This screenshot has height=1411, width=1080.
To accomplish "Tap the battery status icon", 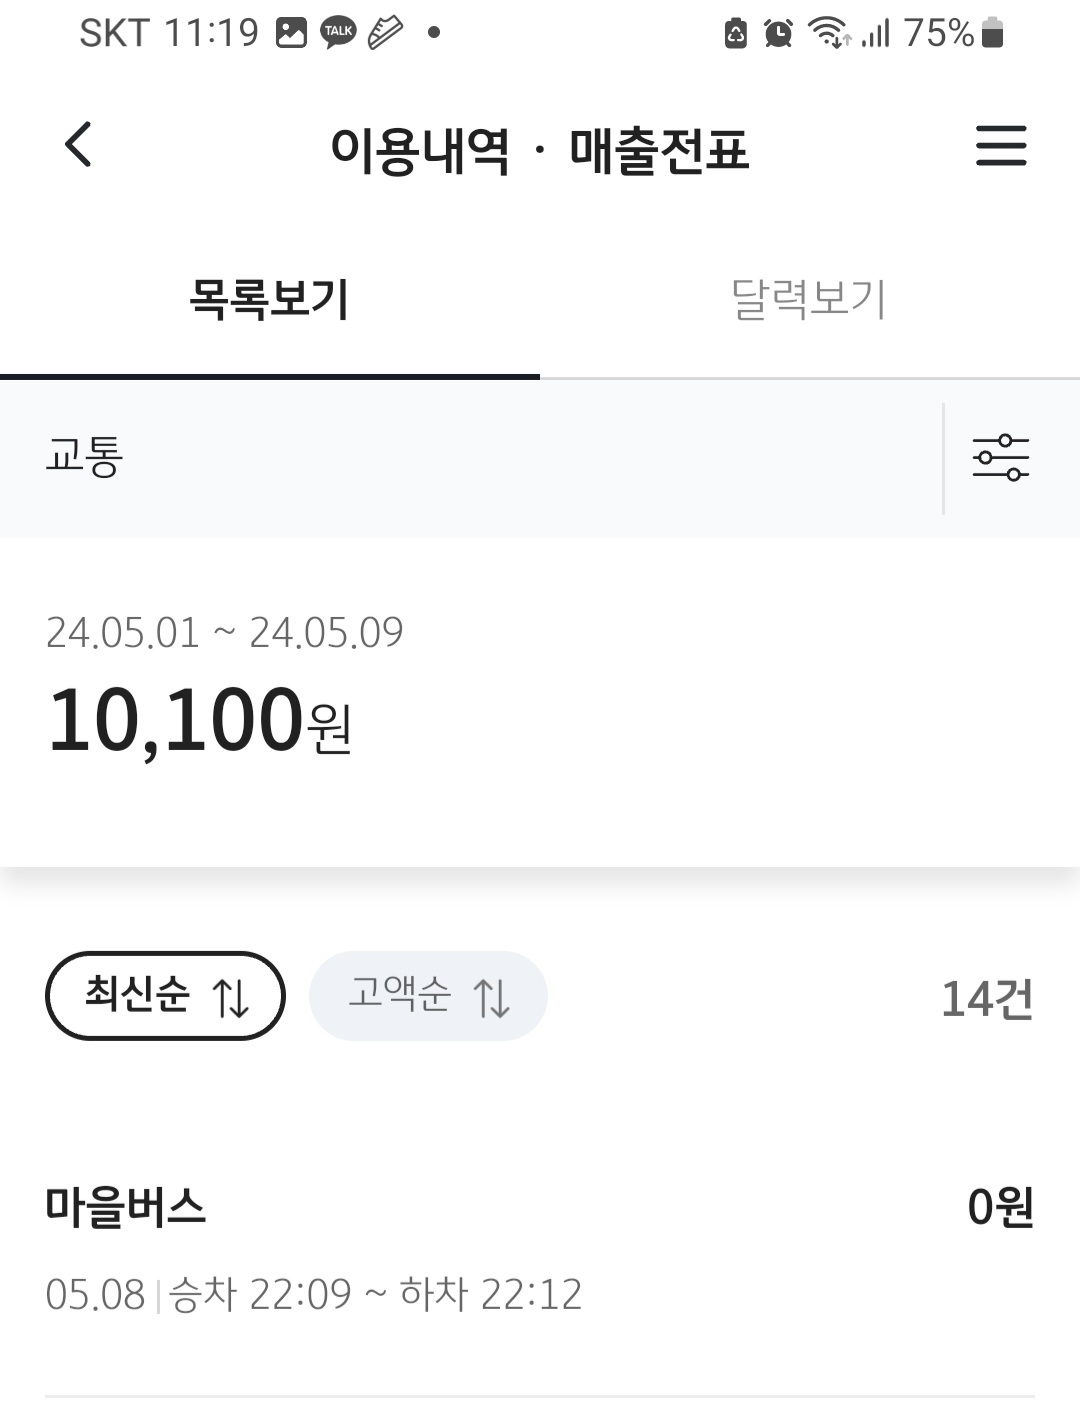I will tap(992, 33).
